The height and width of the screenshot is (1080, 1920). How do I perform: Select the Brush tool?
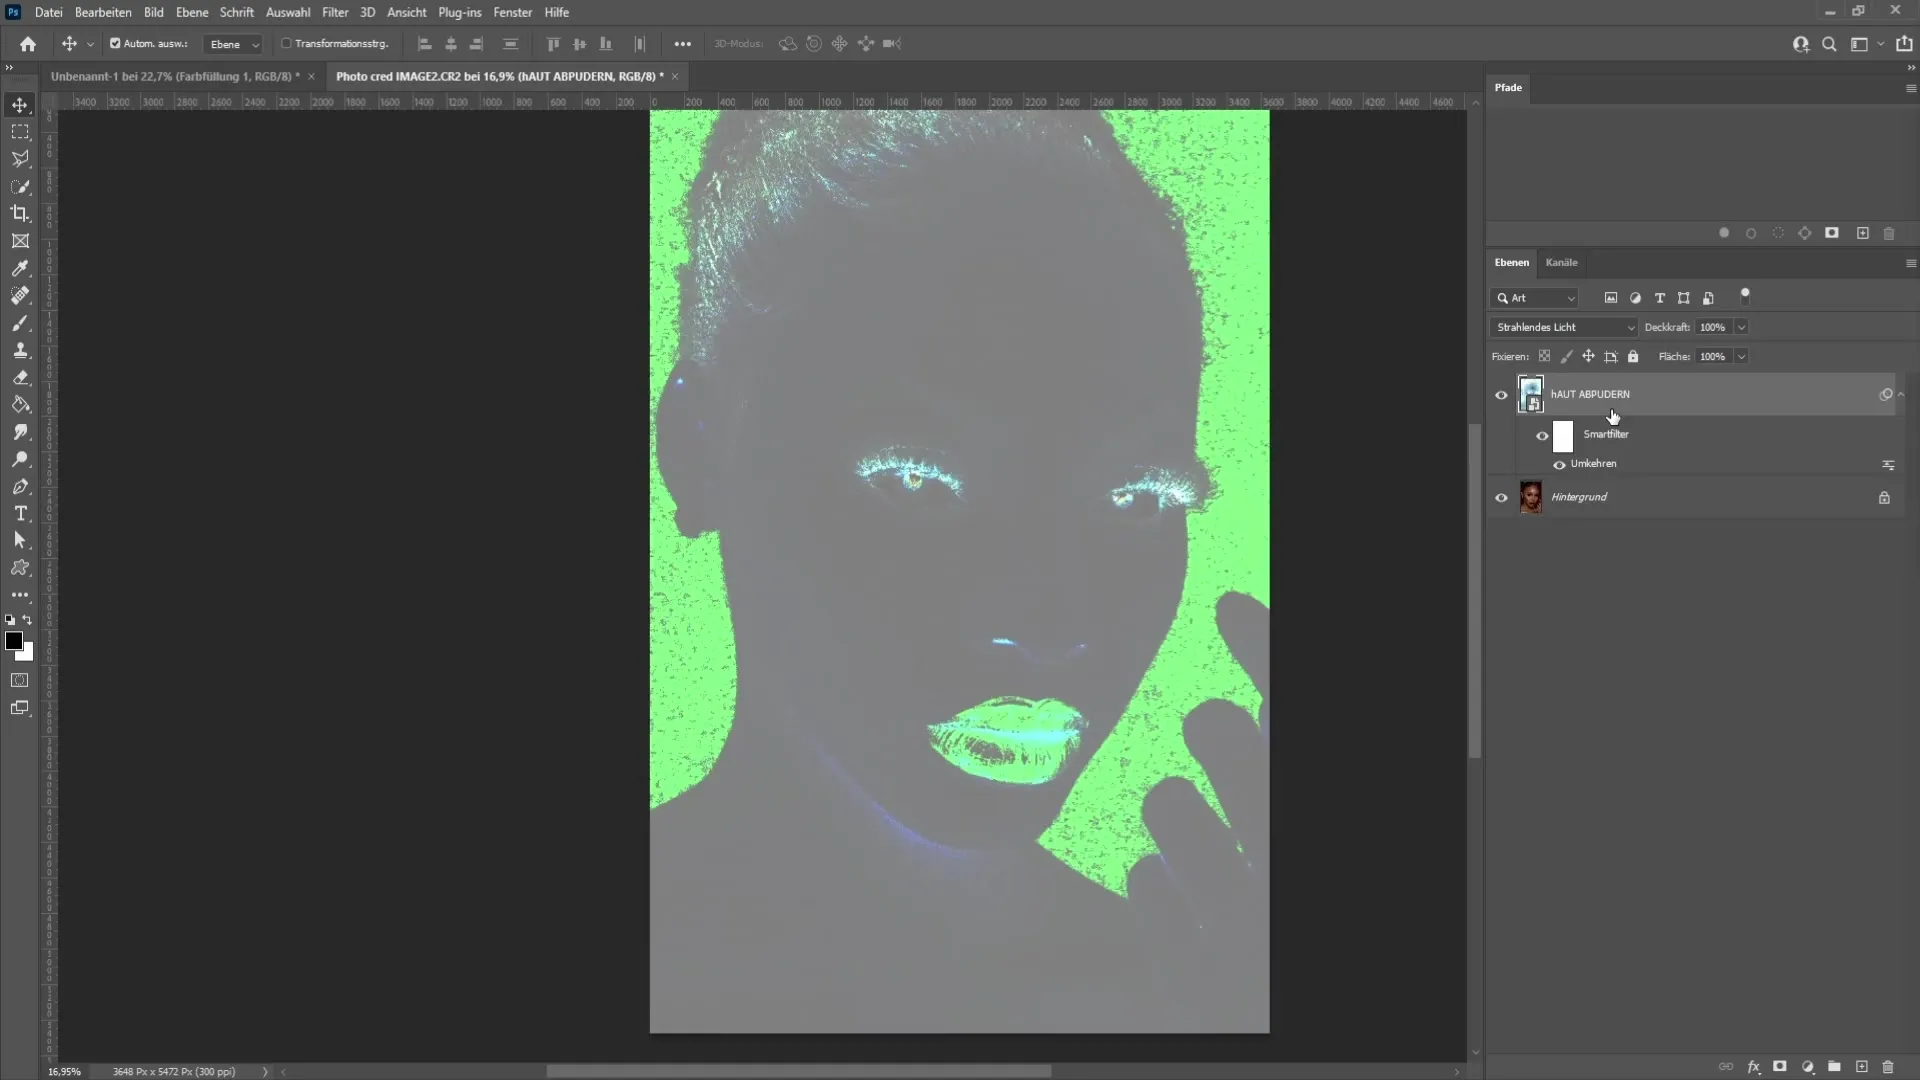(20, 323)
